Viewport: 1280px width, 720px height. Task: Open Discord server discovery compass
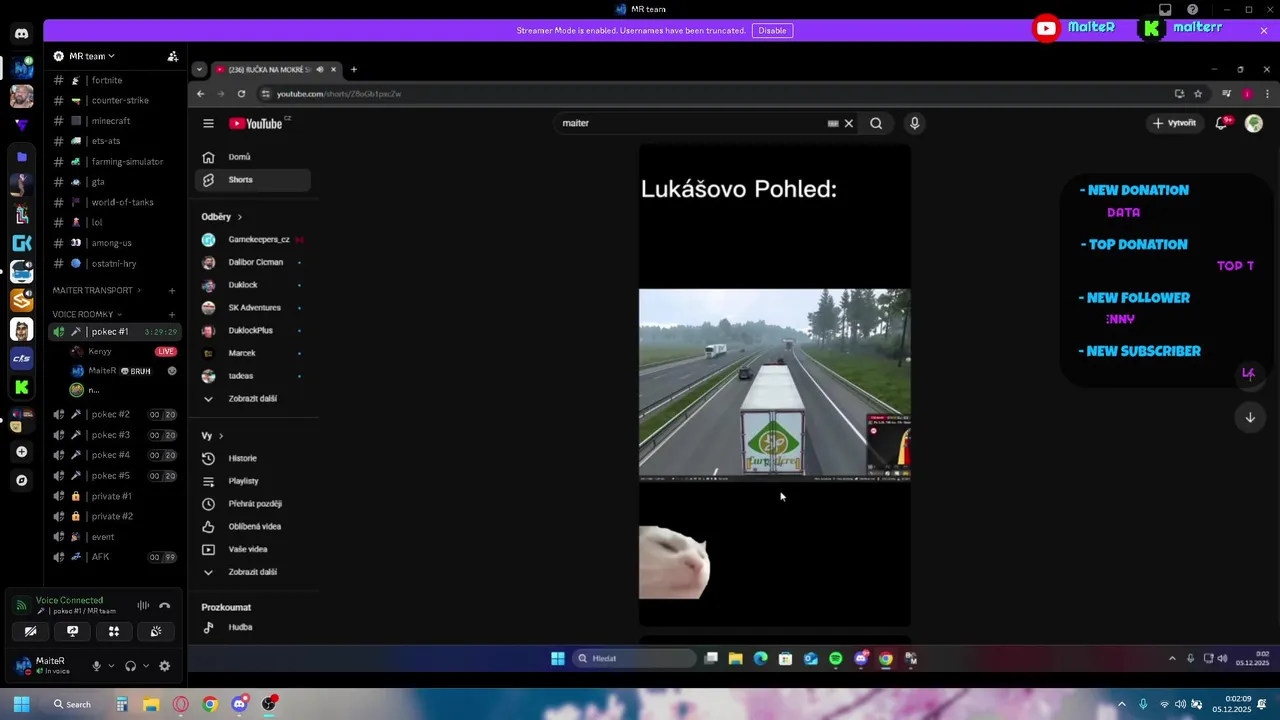pos(21,480)
